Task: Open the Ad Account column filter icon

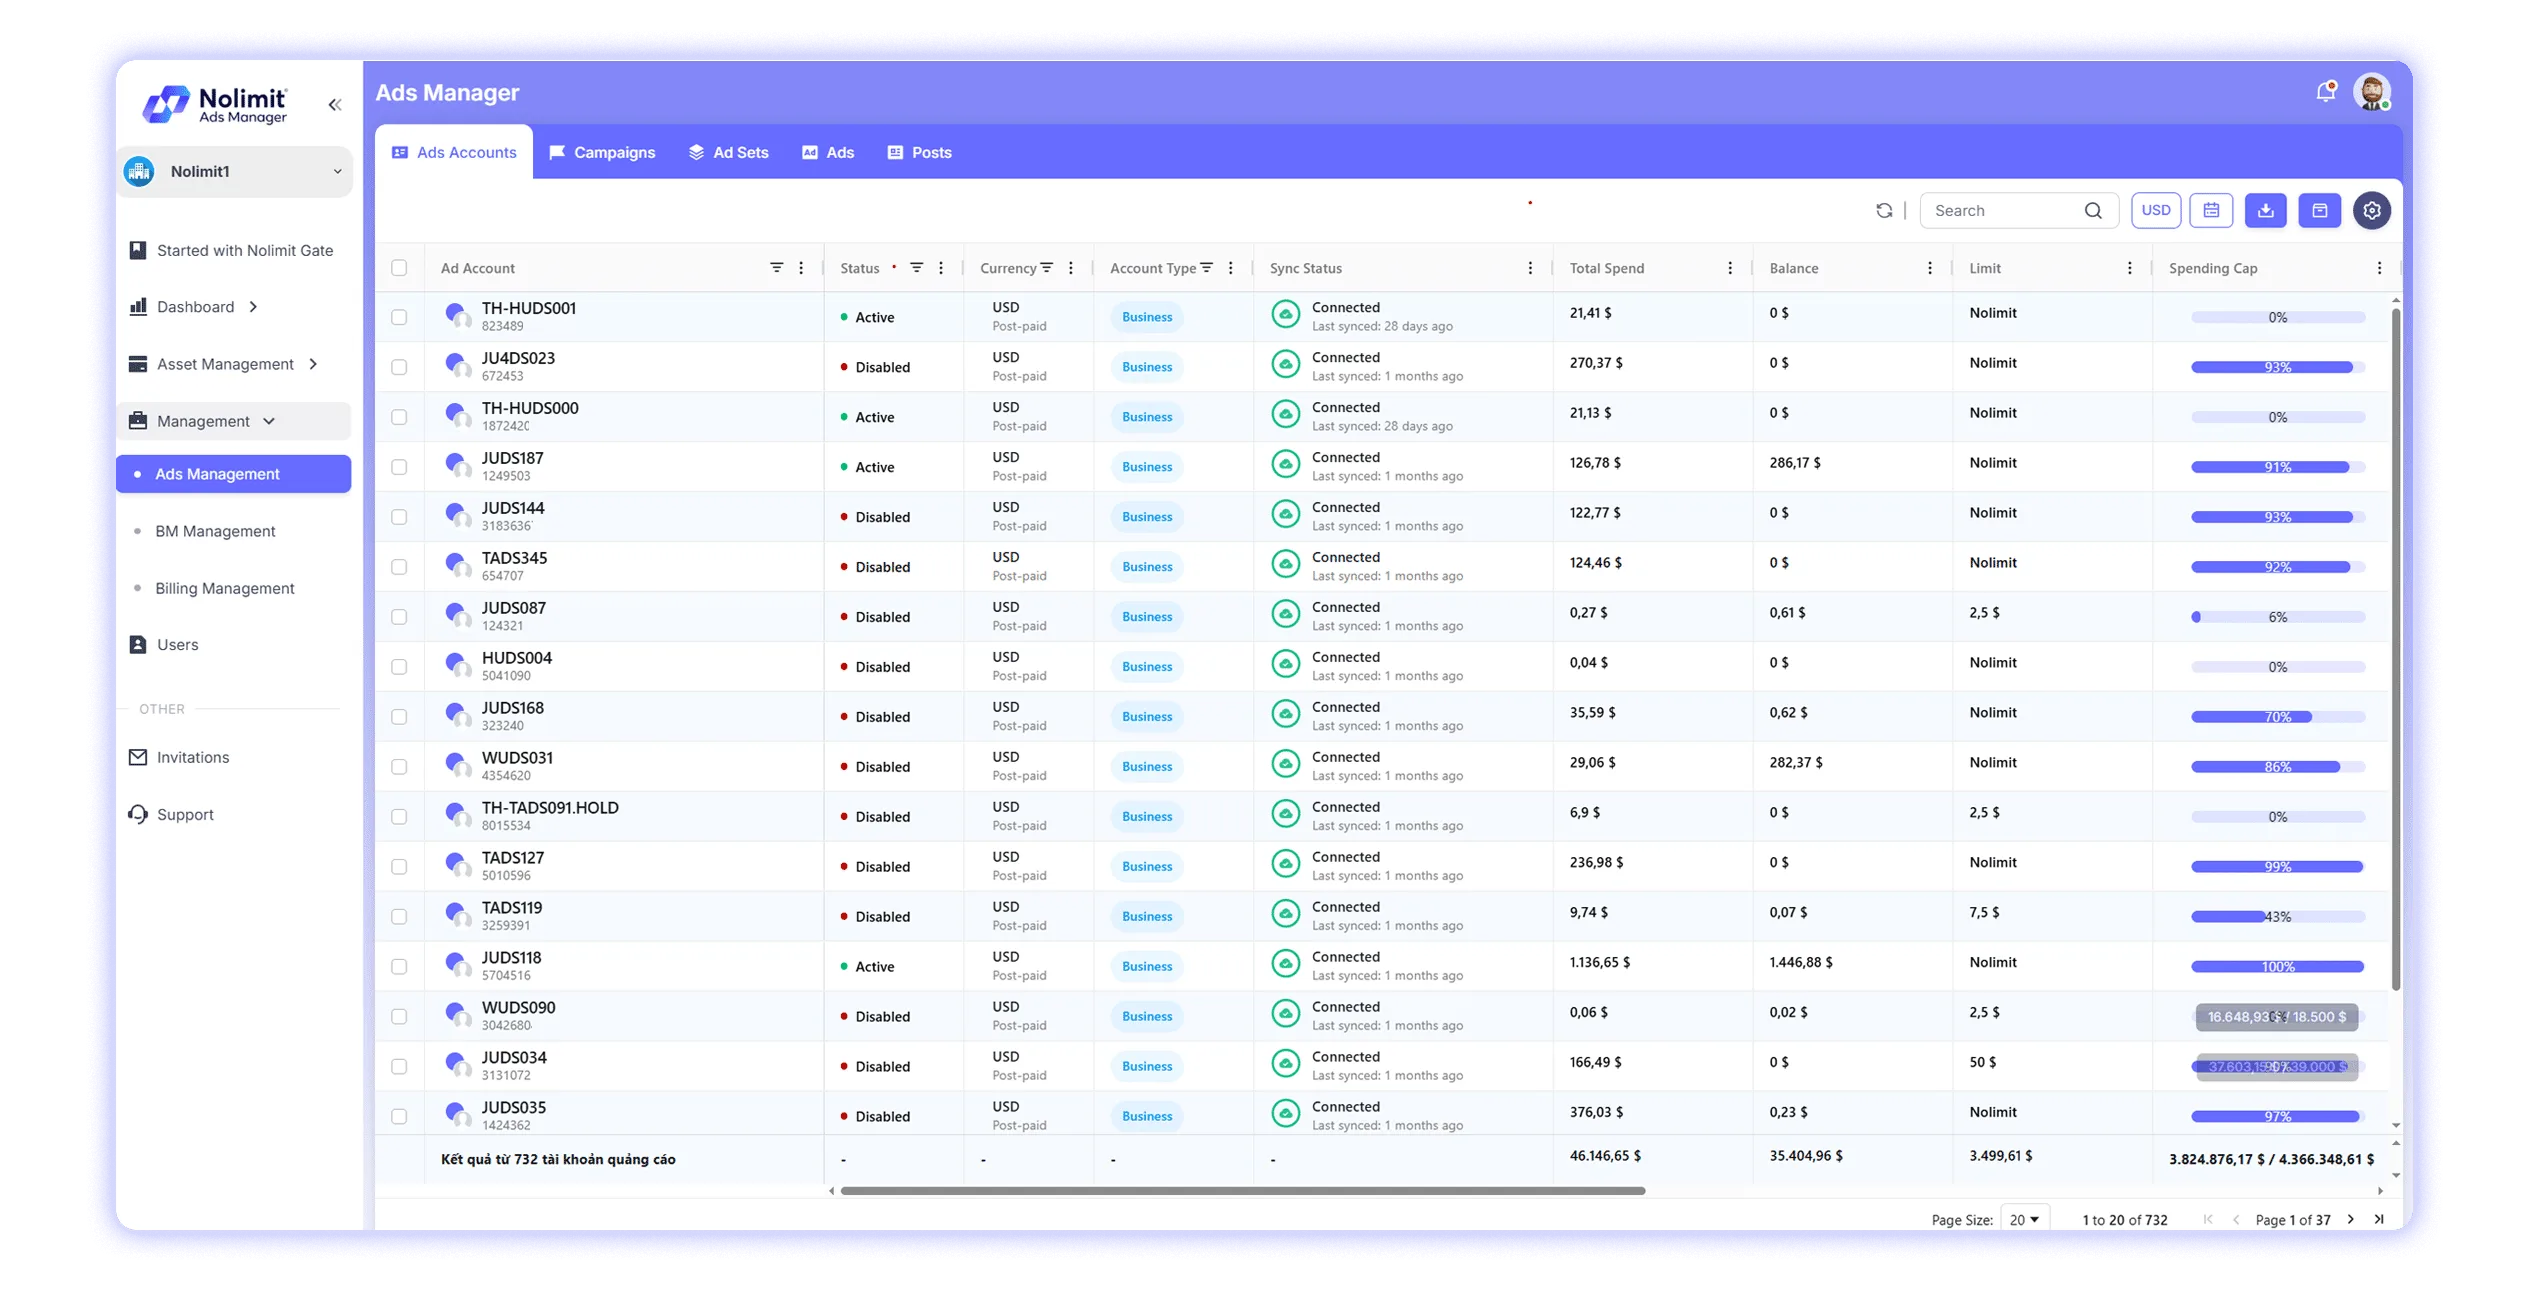Action: 776,268
